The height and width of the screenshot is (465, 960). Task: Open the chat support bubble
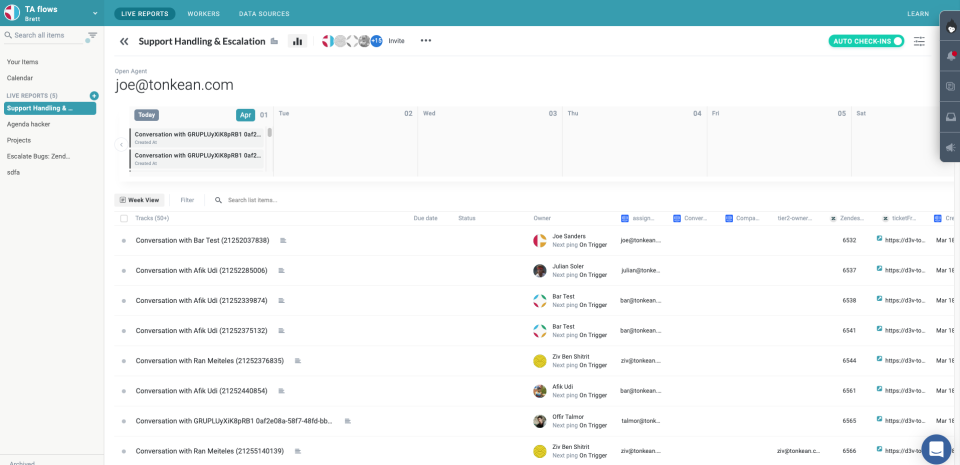pyautogui.click(x=936, y=449)
